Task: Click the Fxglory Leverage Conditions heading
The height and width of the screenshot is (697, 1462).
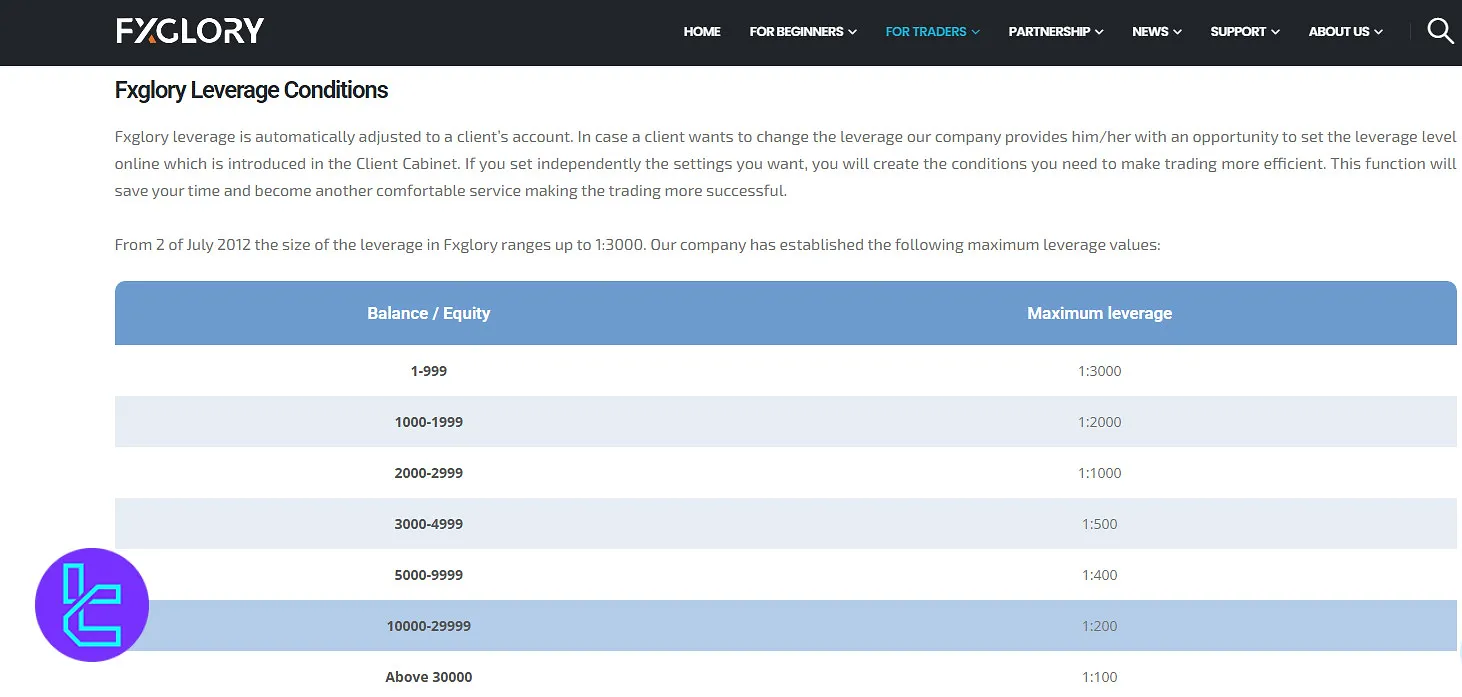Action: [251, 90]
